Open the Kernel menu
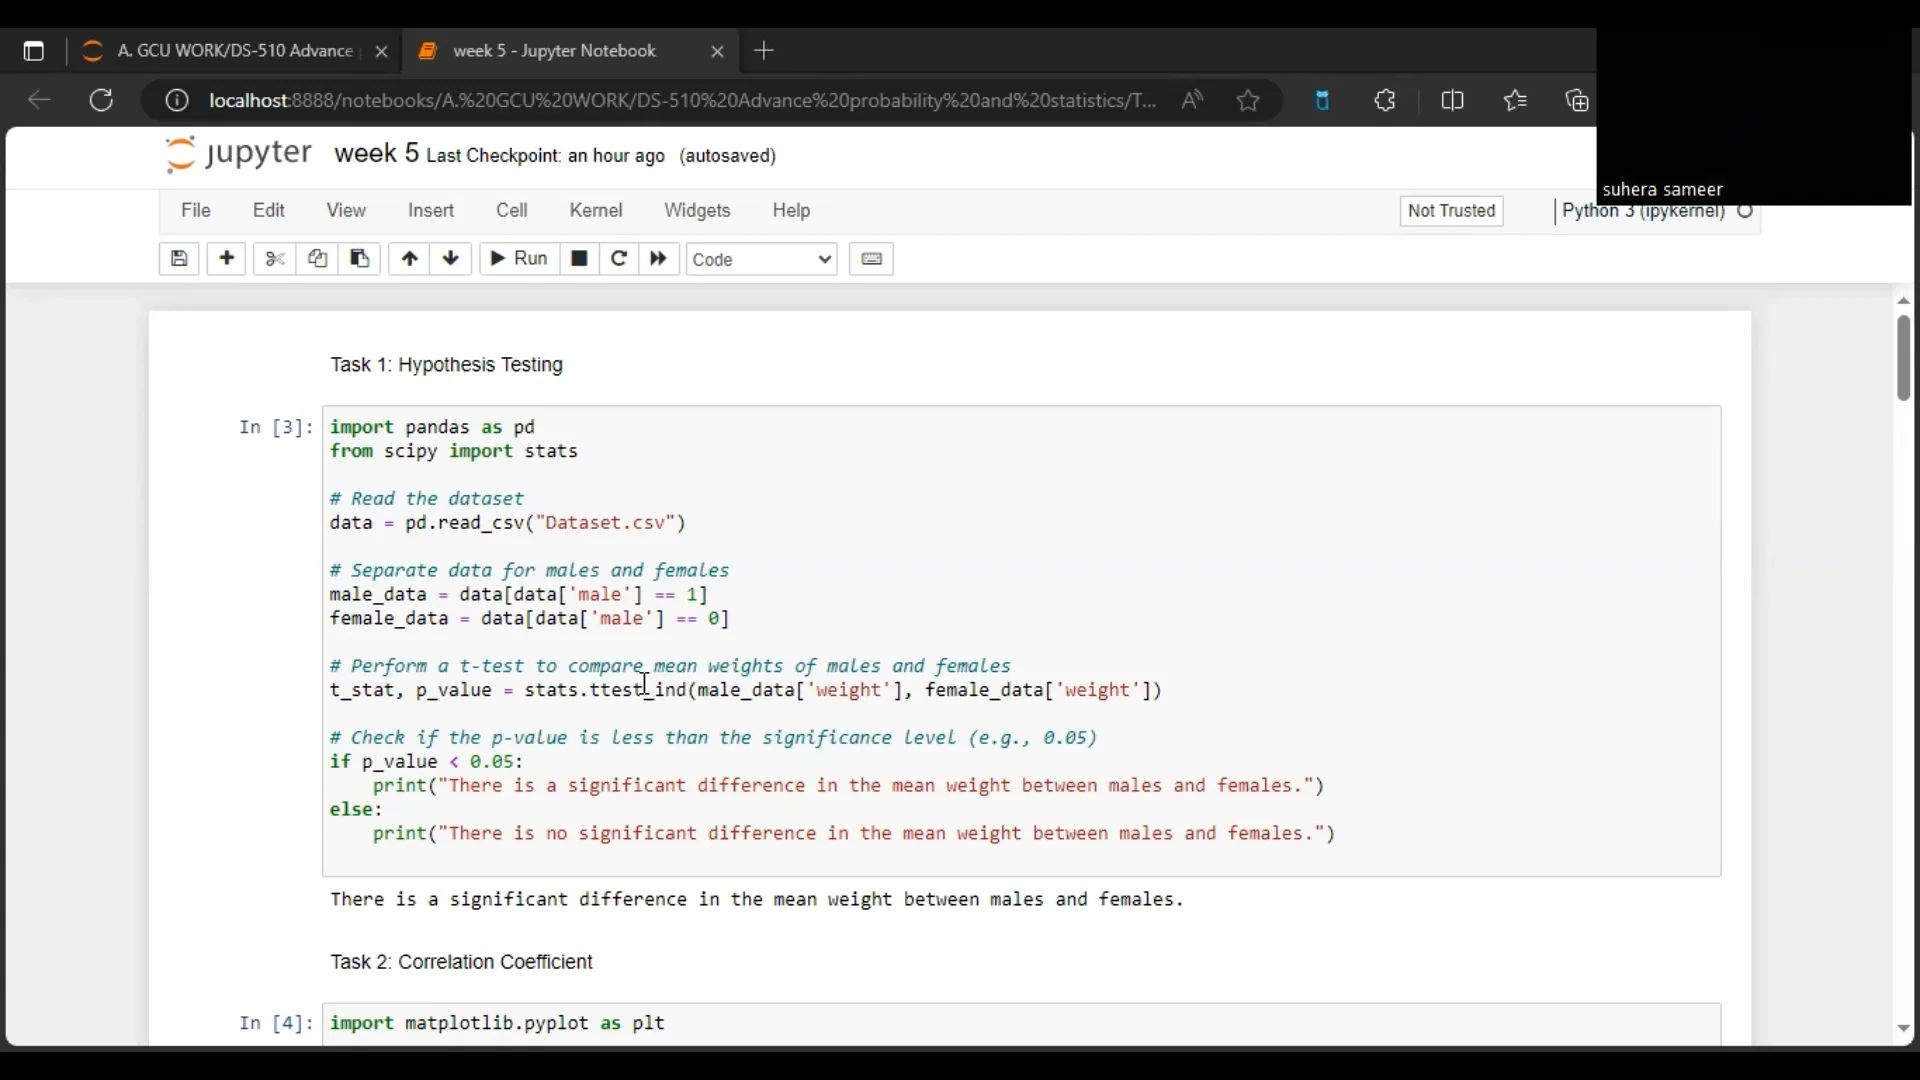This screenshot has width=1920, height=1080. (x=596, y=211)
